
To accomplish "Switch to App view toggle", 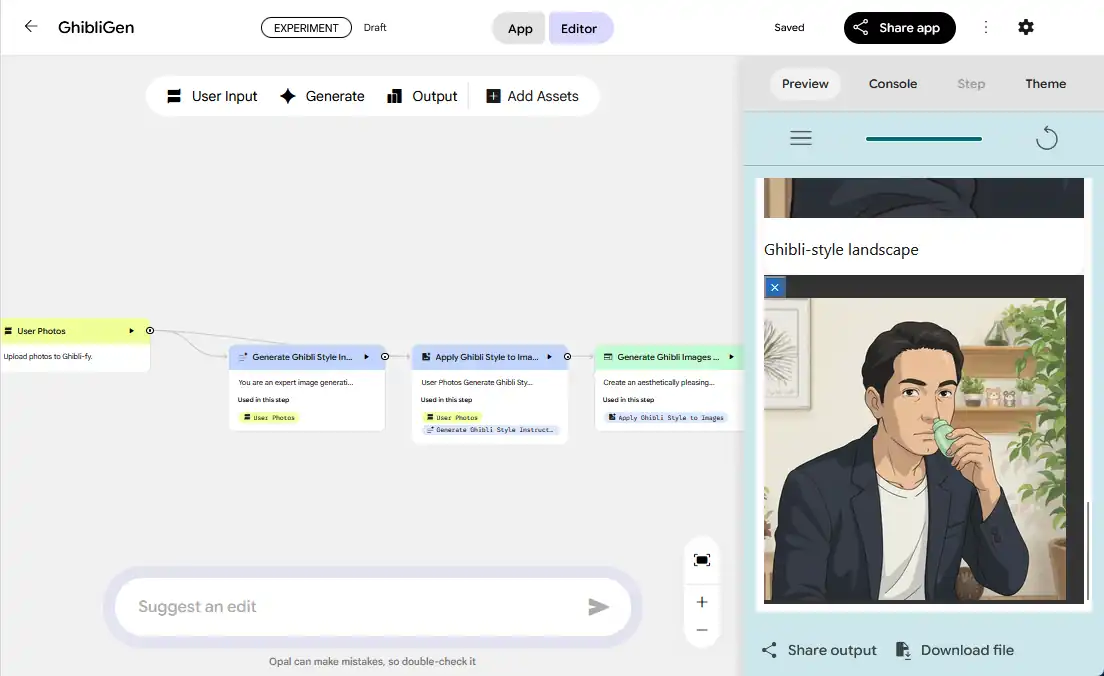I will 520,28.
